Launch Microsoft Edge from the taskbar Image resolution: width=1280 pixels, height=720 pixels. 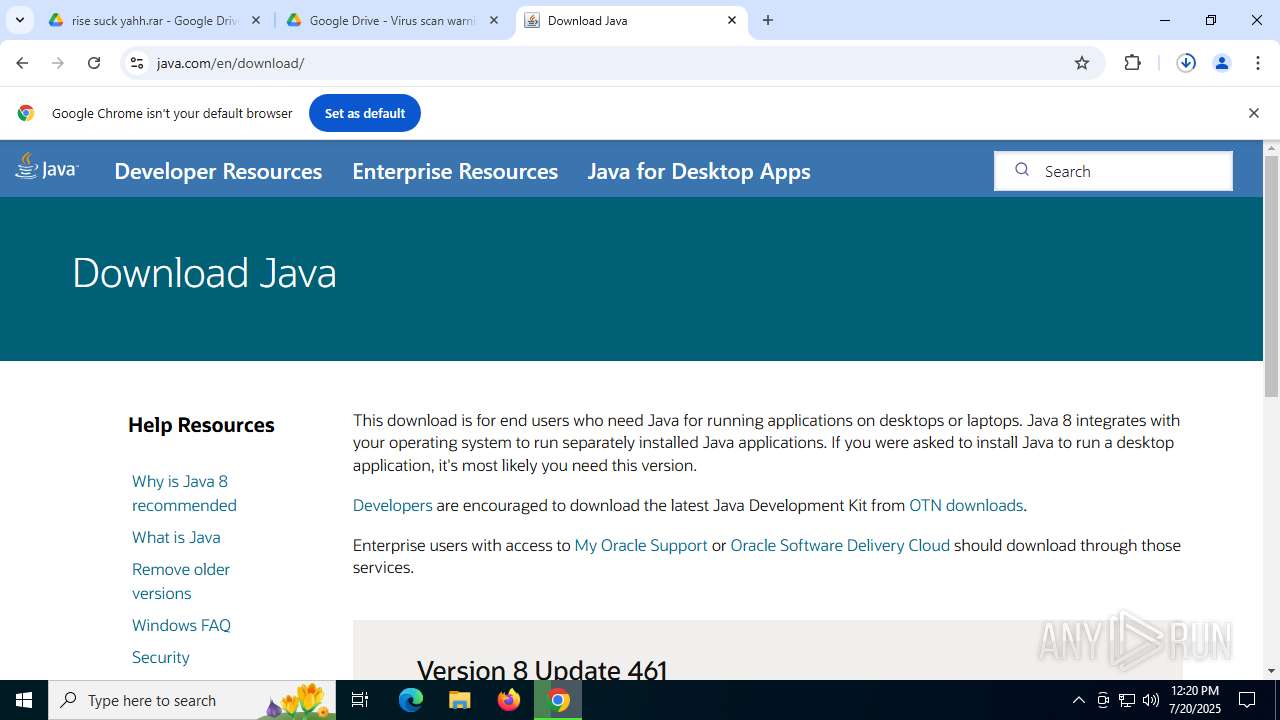(x=411, y=700)
